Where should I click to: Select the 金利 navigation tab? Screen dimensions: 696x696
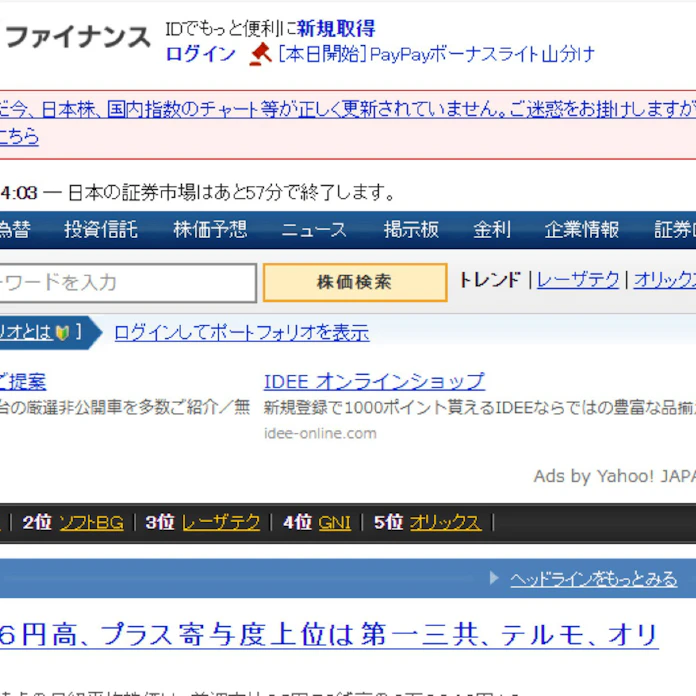492,229
